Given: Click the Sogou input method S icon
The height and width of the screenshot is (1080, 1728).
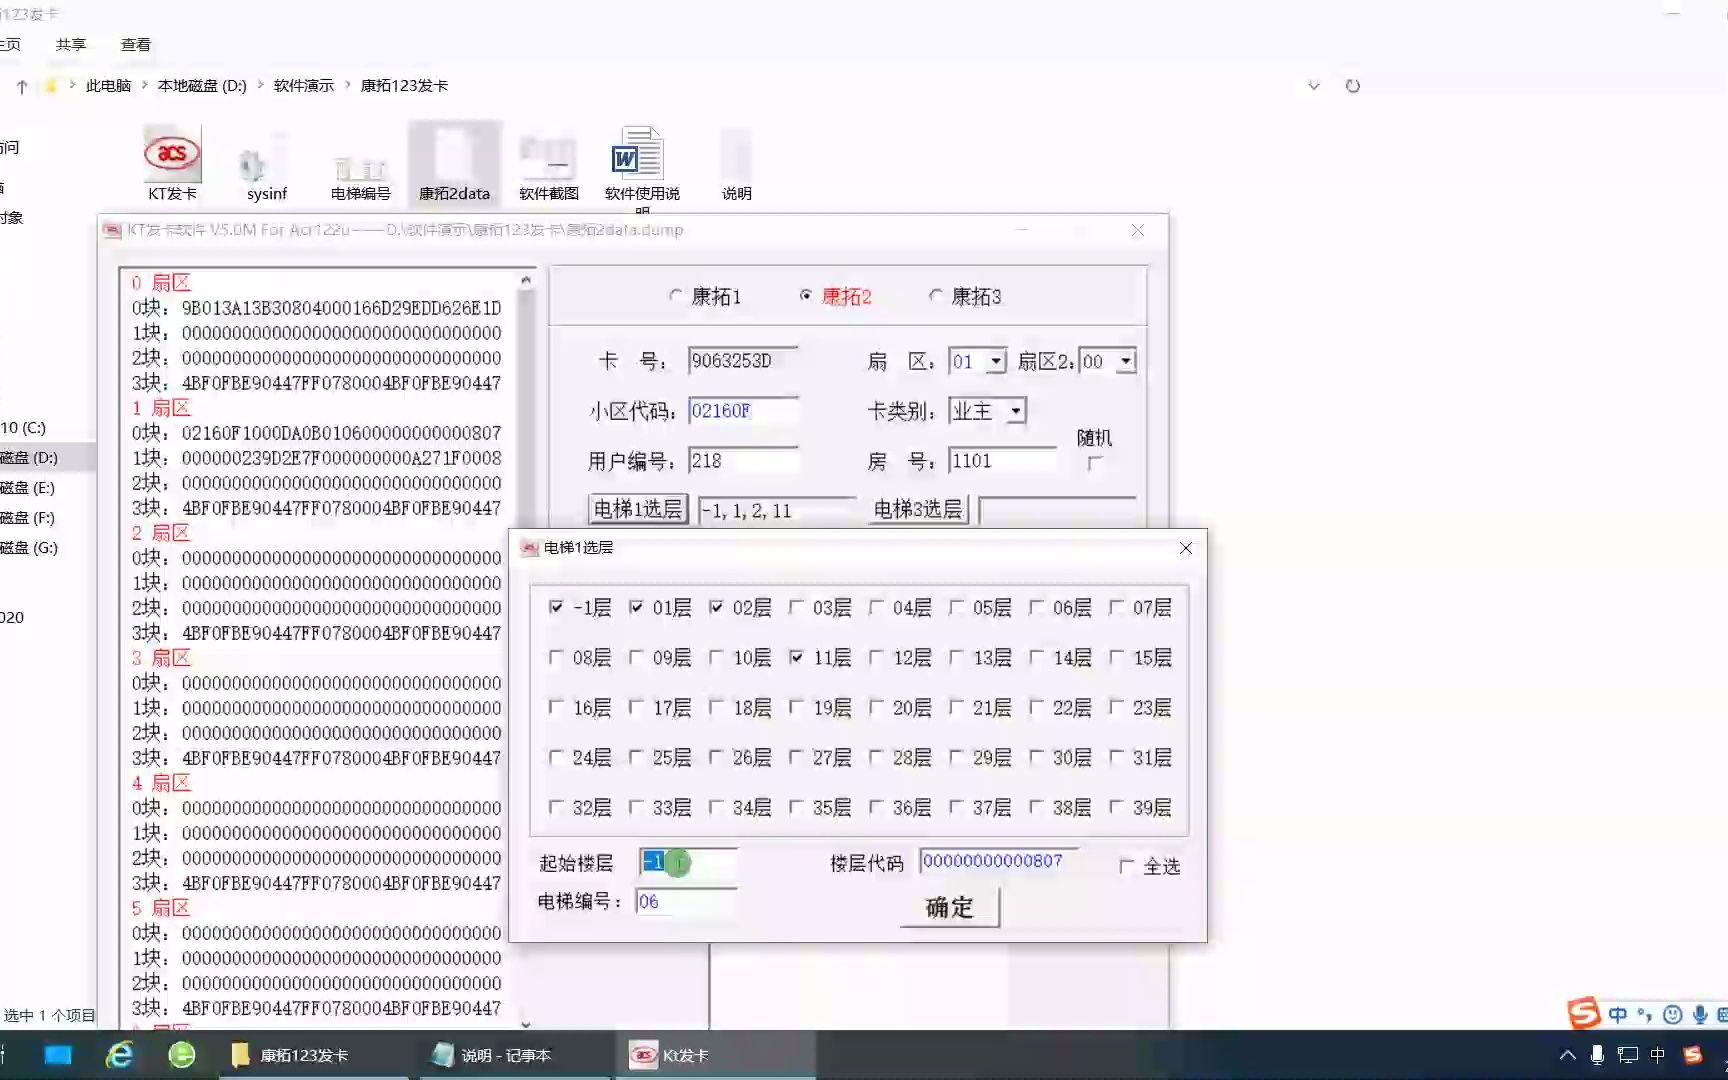Looking at the screenshot, I should 1584,1014.
